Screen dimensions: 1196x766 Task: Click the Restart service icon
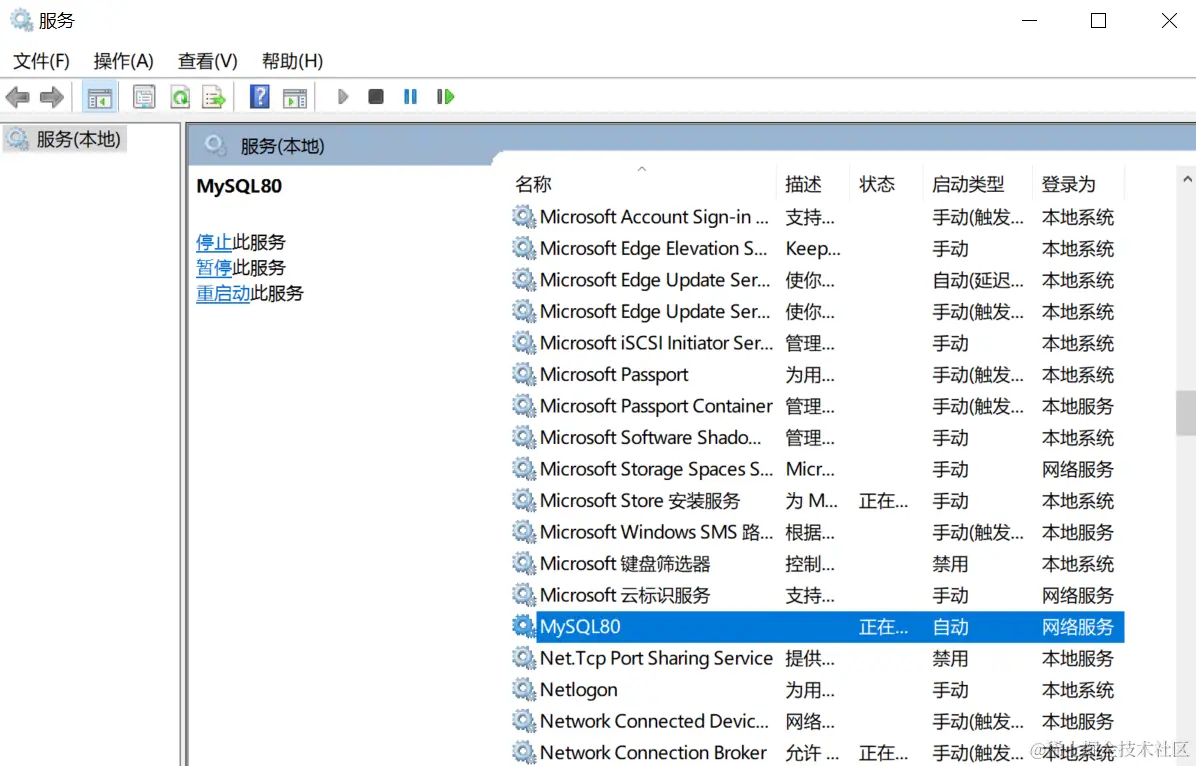pyautogui.click(x=445, y=97)
